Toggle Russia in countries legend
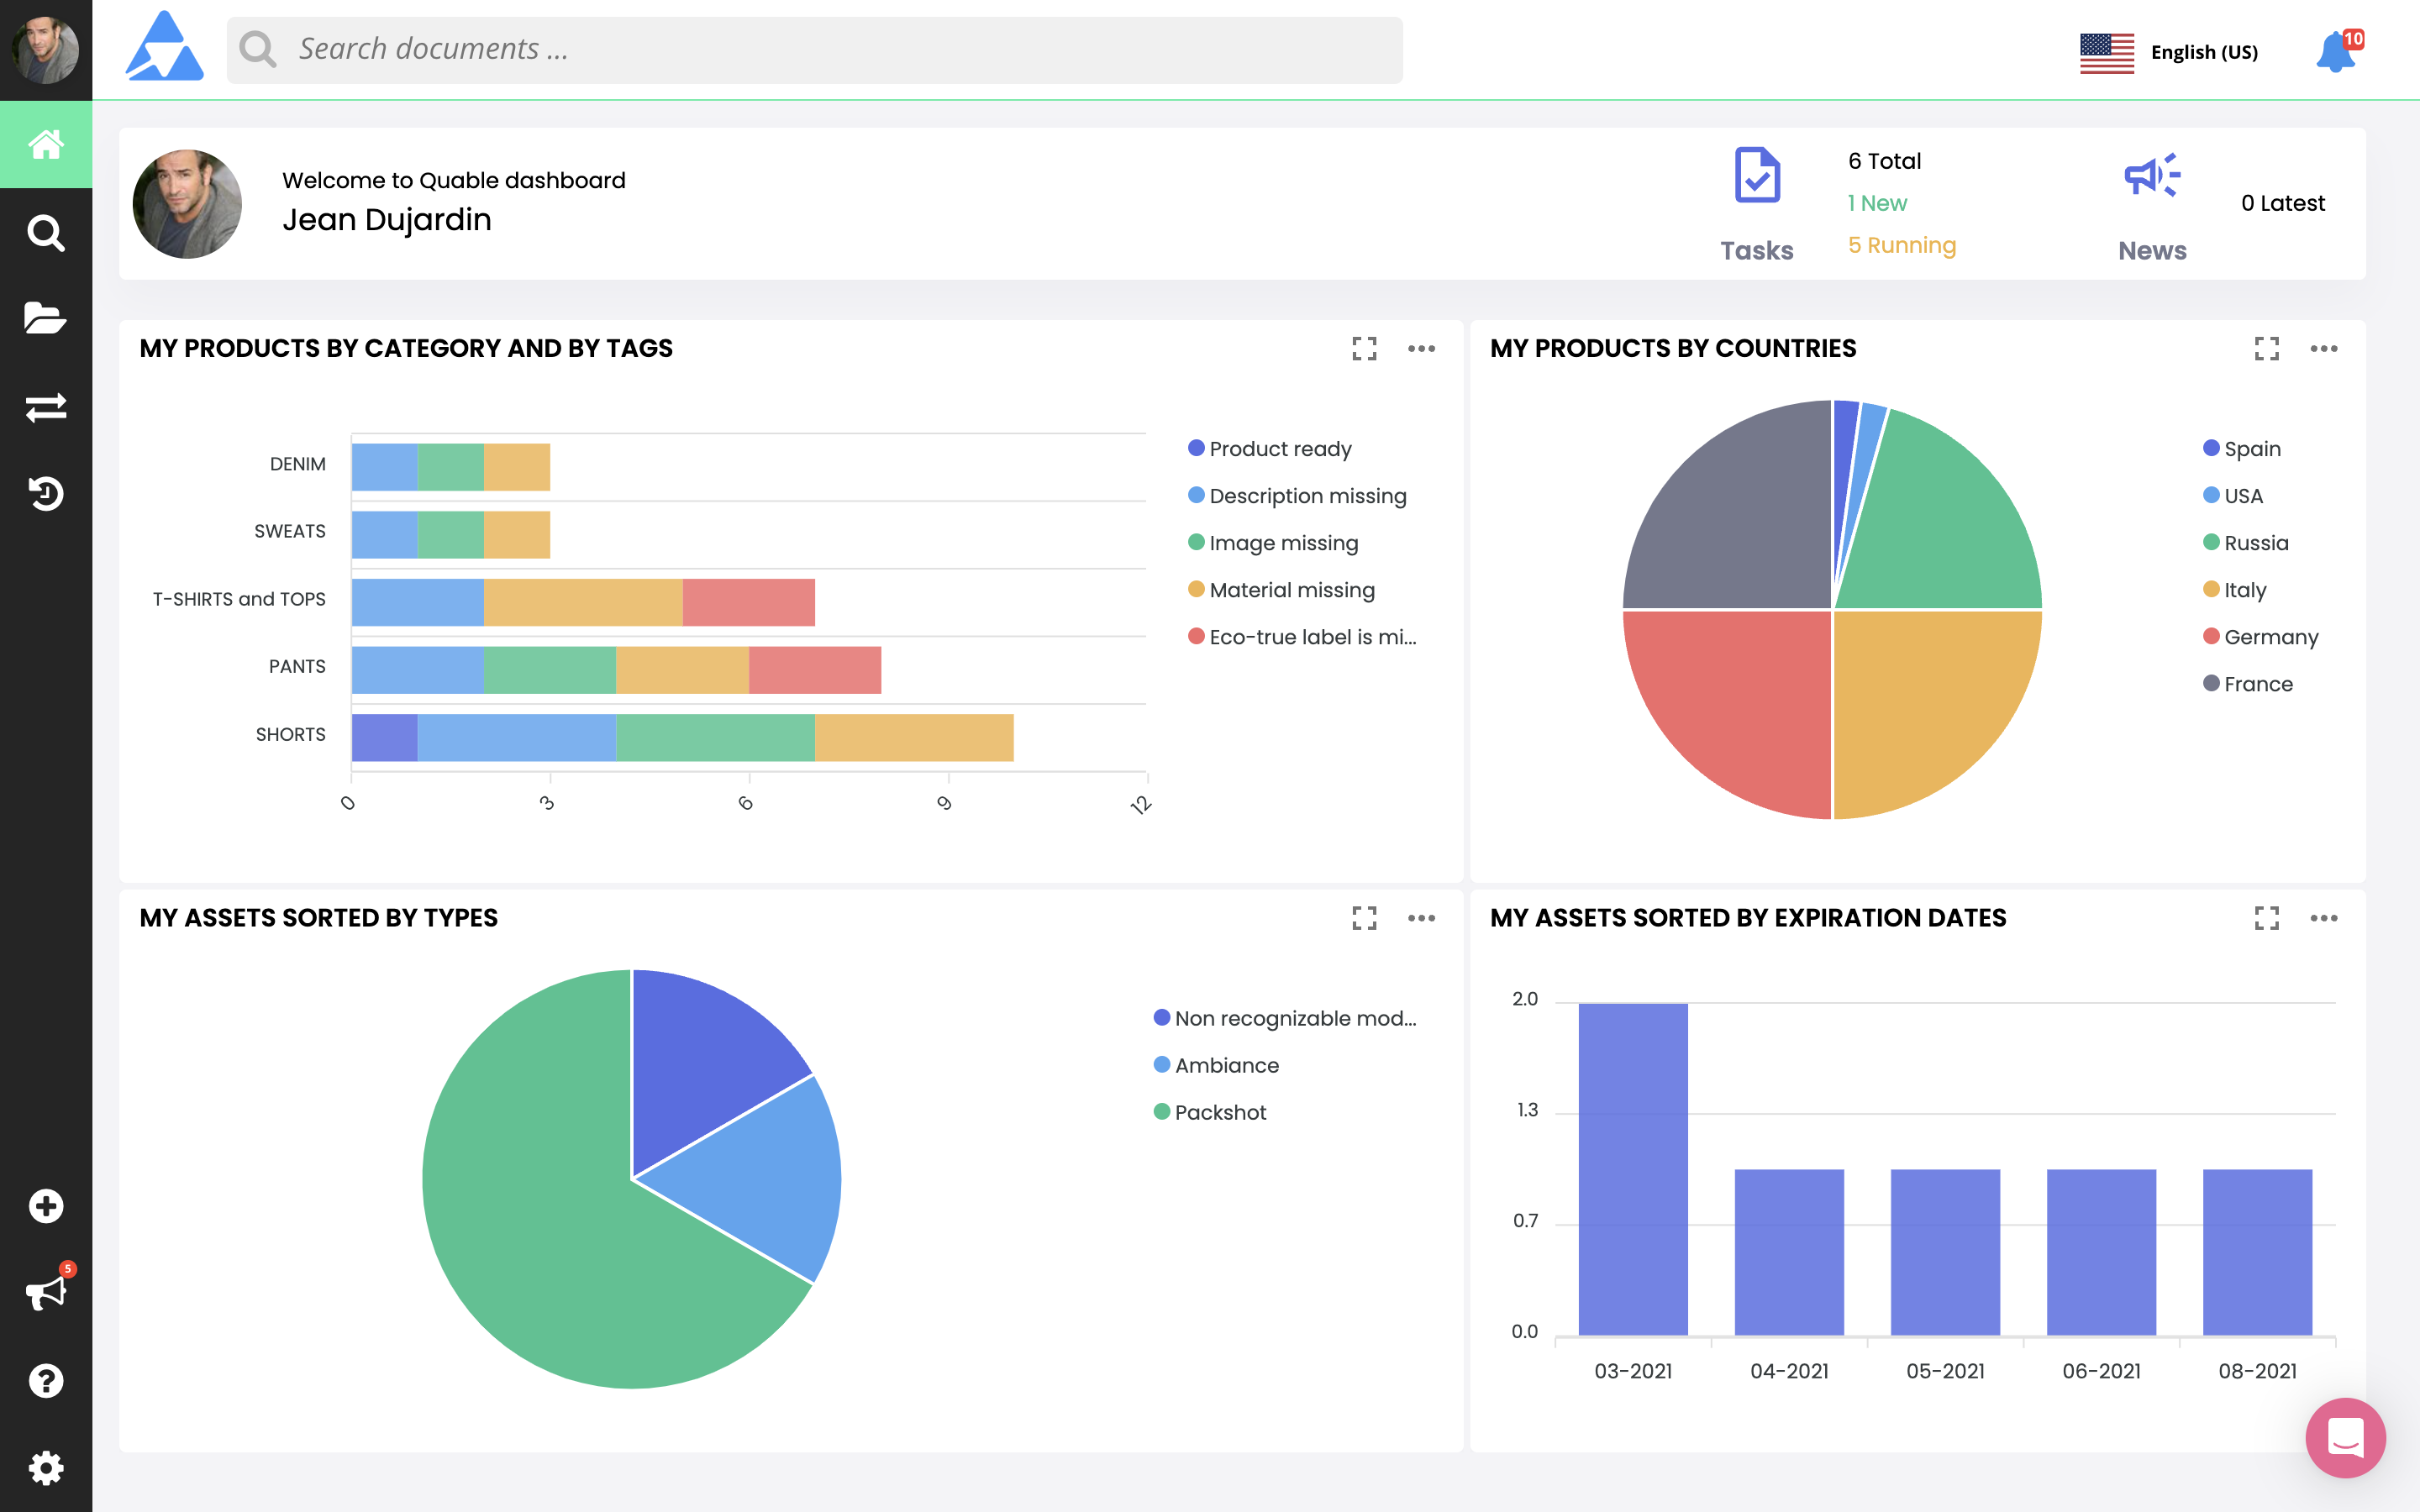The height and width of the screenshot is (1512, 2420). [x=2246, y=543]
